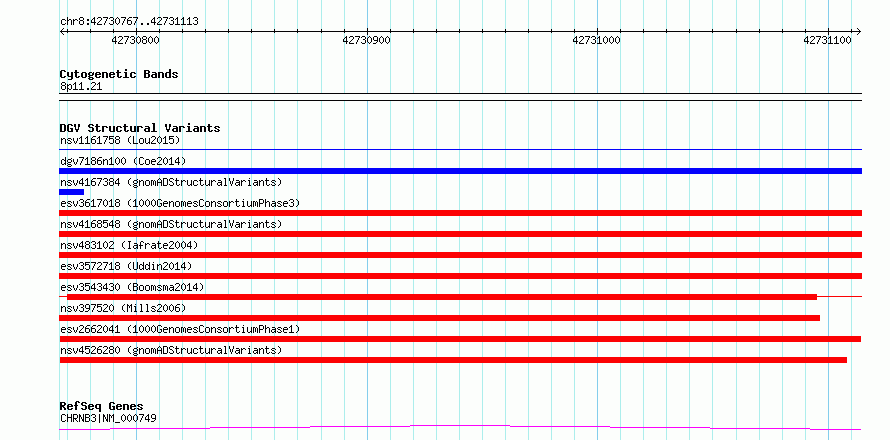The height and width of the screenshot is (440, 890).
Task: Select the Cytogenetic Bands track heading
Action: (x=119, y=74)
